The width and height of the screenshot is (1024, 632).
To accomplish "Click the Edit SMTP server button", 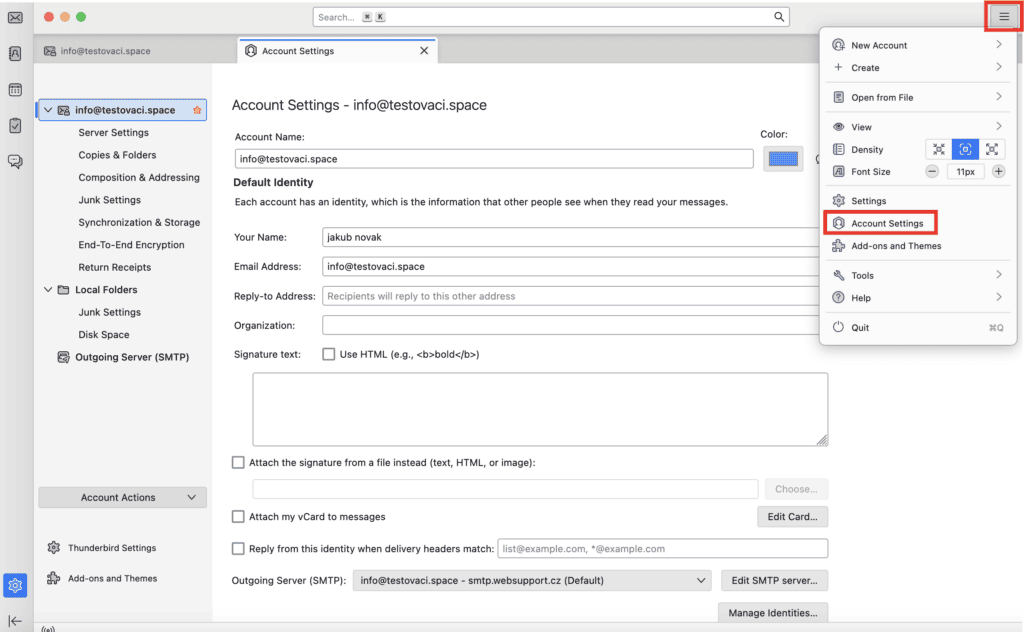I will [774, 580].
